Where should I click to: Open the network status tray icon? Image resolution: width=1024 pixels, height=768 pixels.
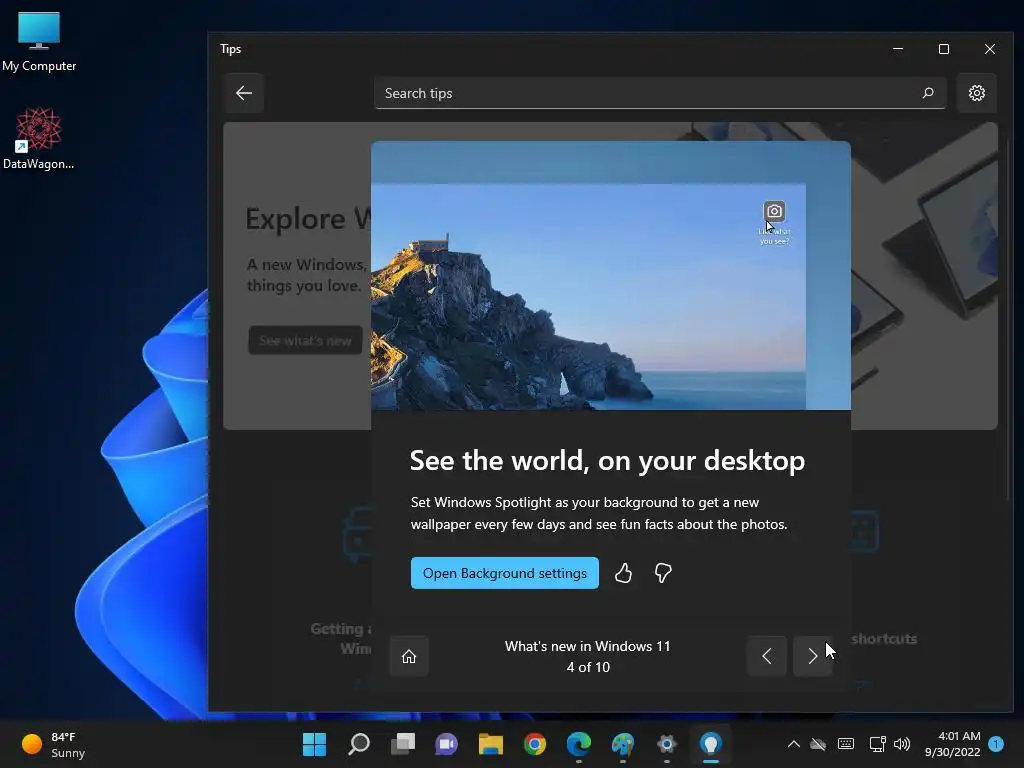coord(877,744)
